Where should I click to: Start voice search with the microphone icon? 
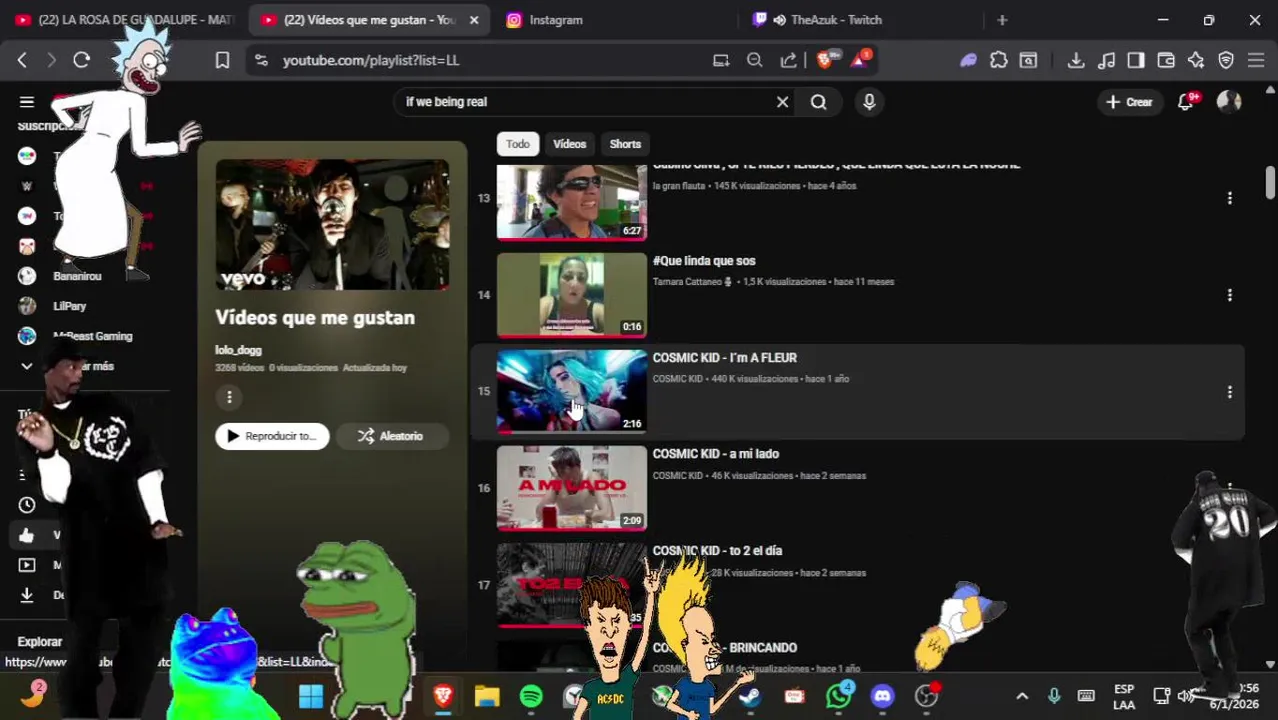click(x=869, y=101)
